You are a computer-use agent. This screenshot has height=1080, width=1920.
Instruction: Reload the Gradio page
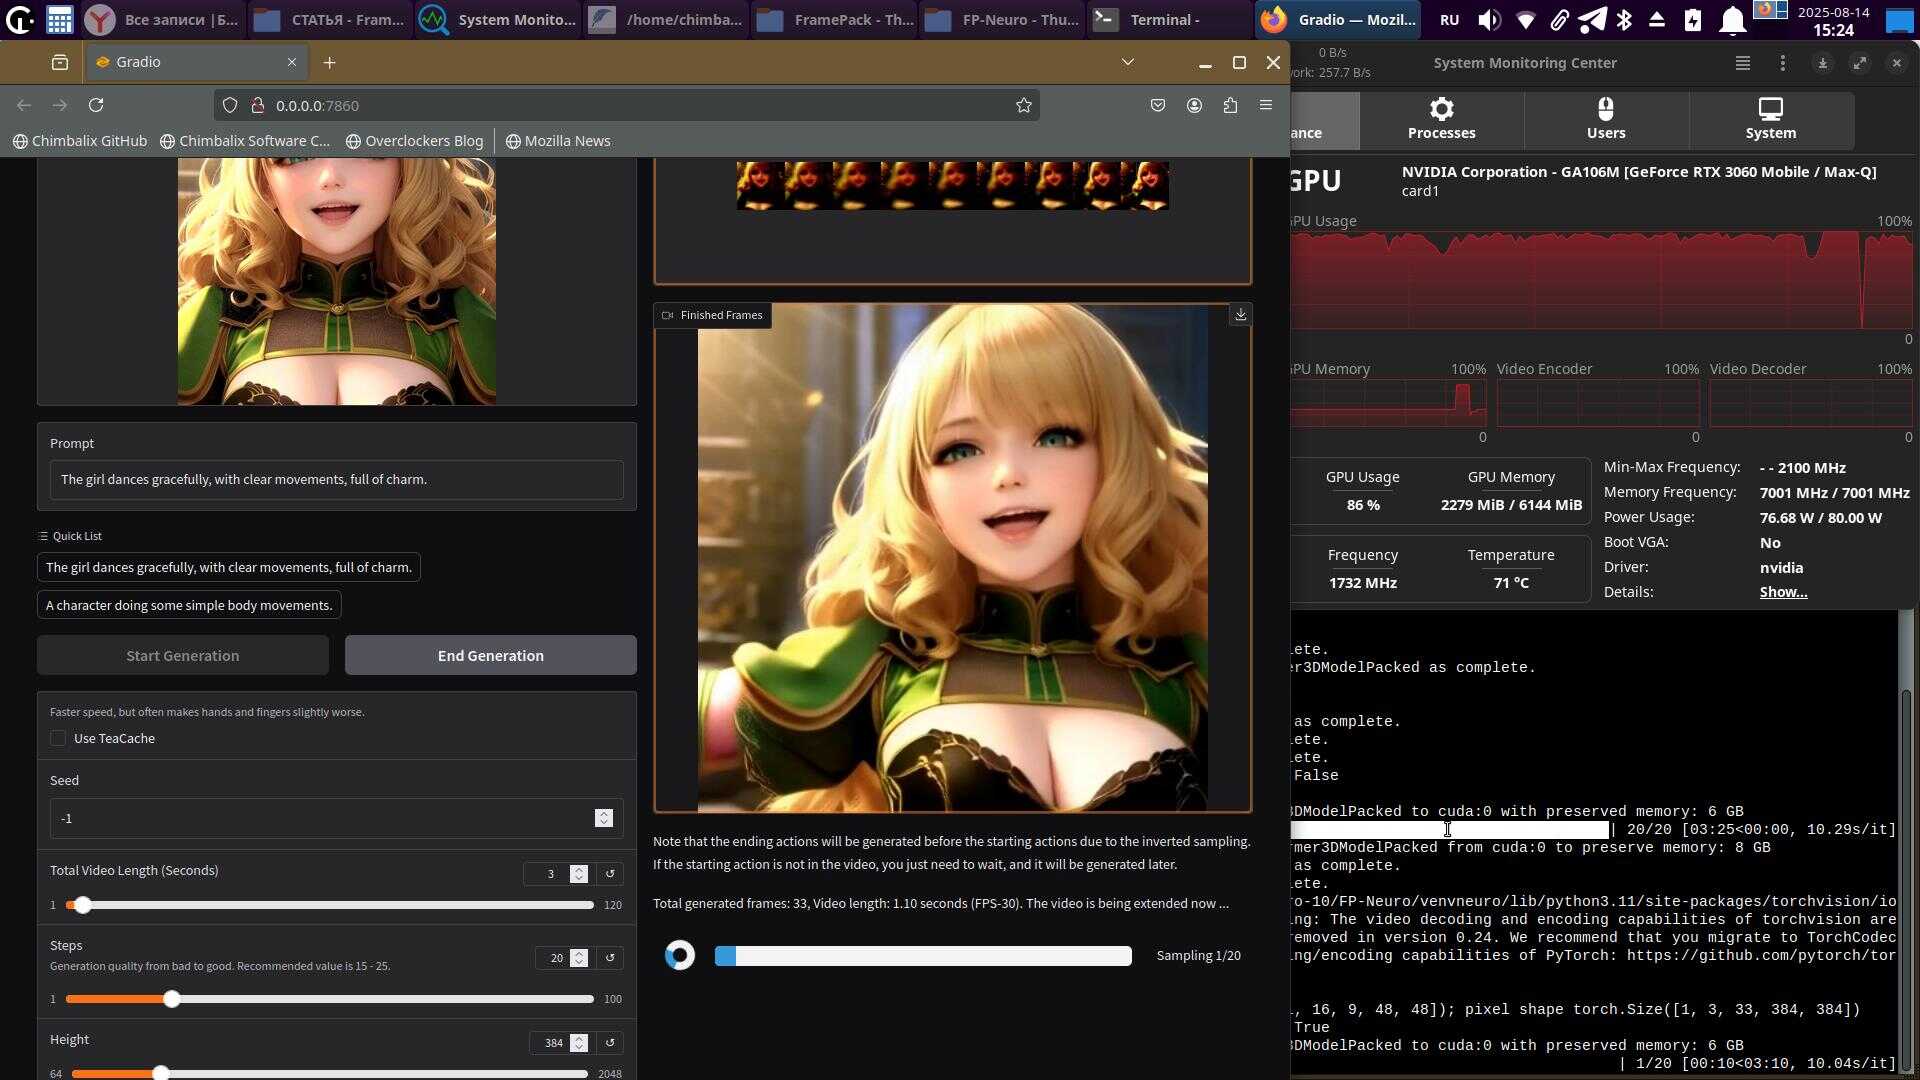pyautogui.click(x=96, y=105)
